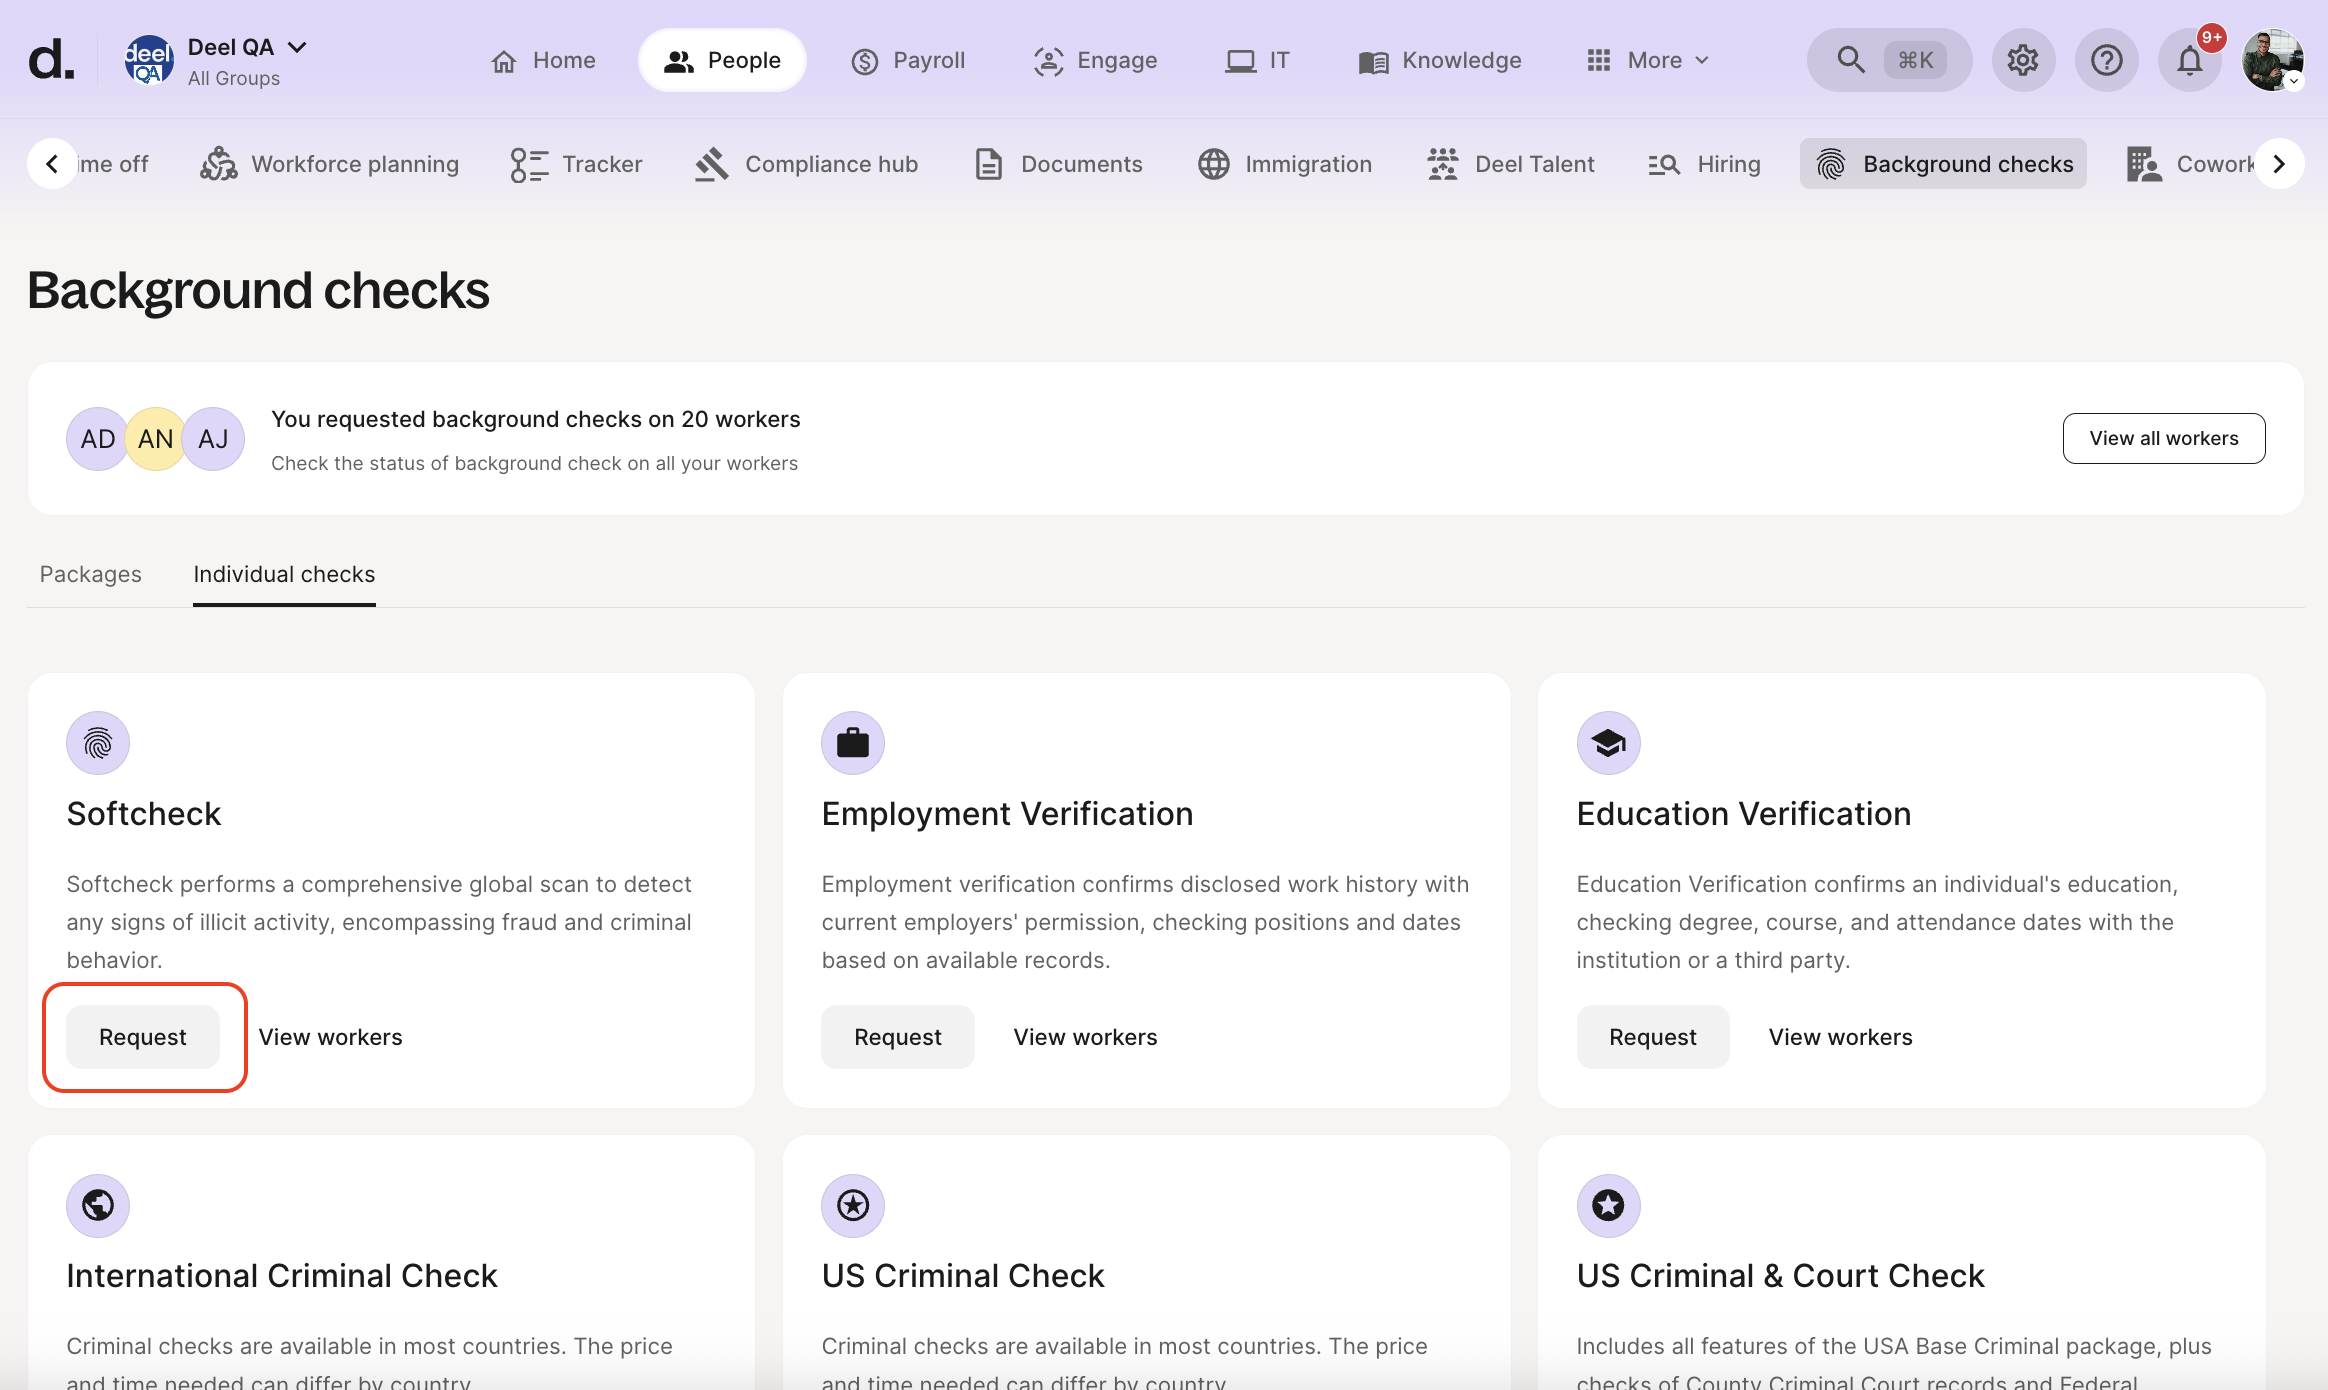Open the Deel QA organization switcher
2328x1390 pixels.
pos(216,60)
